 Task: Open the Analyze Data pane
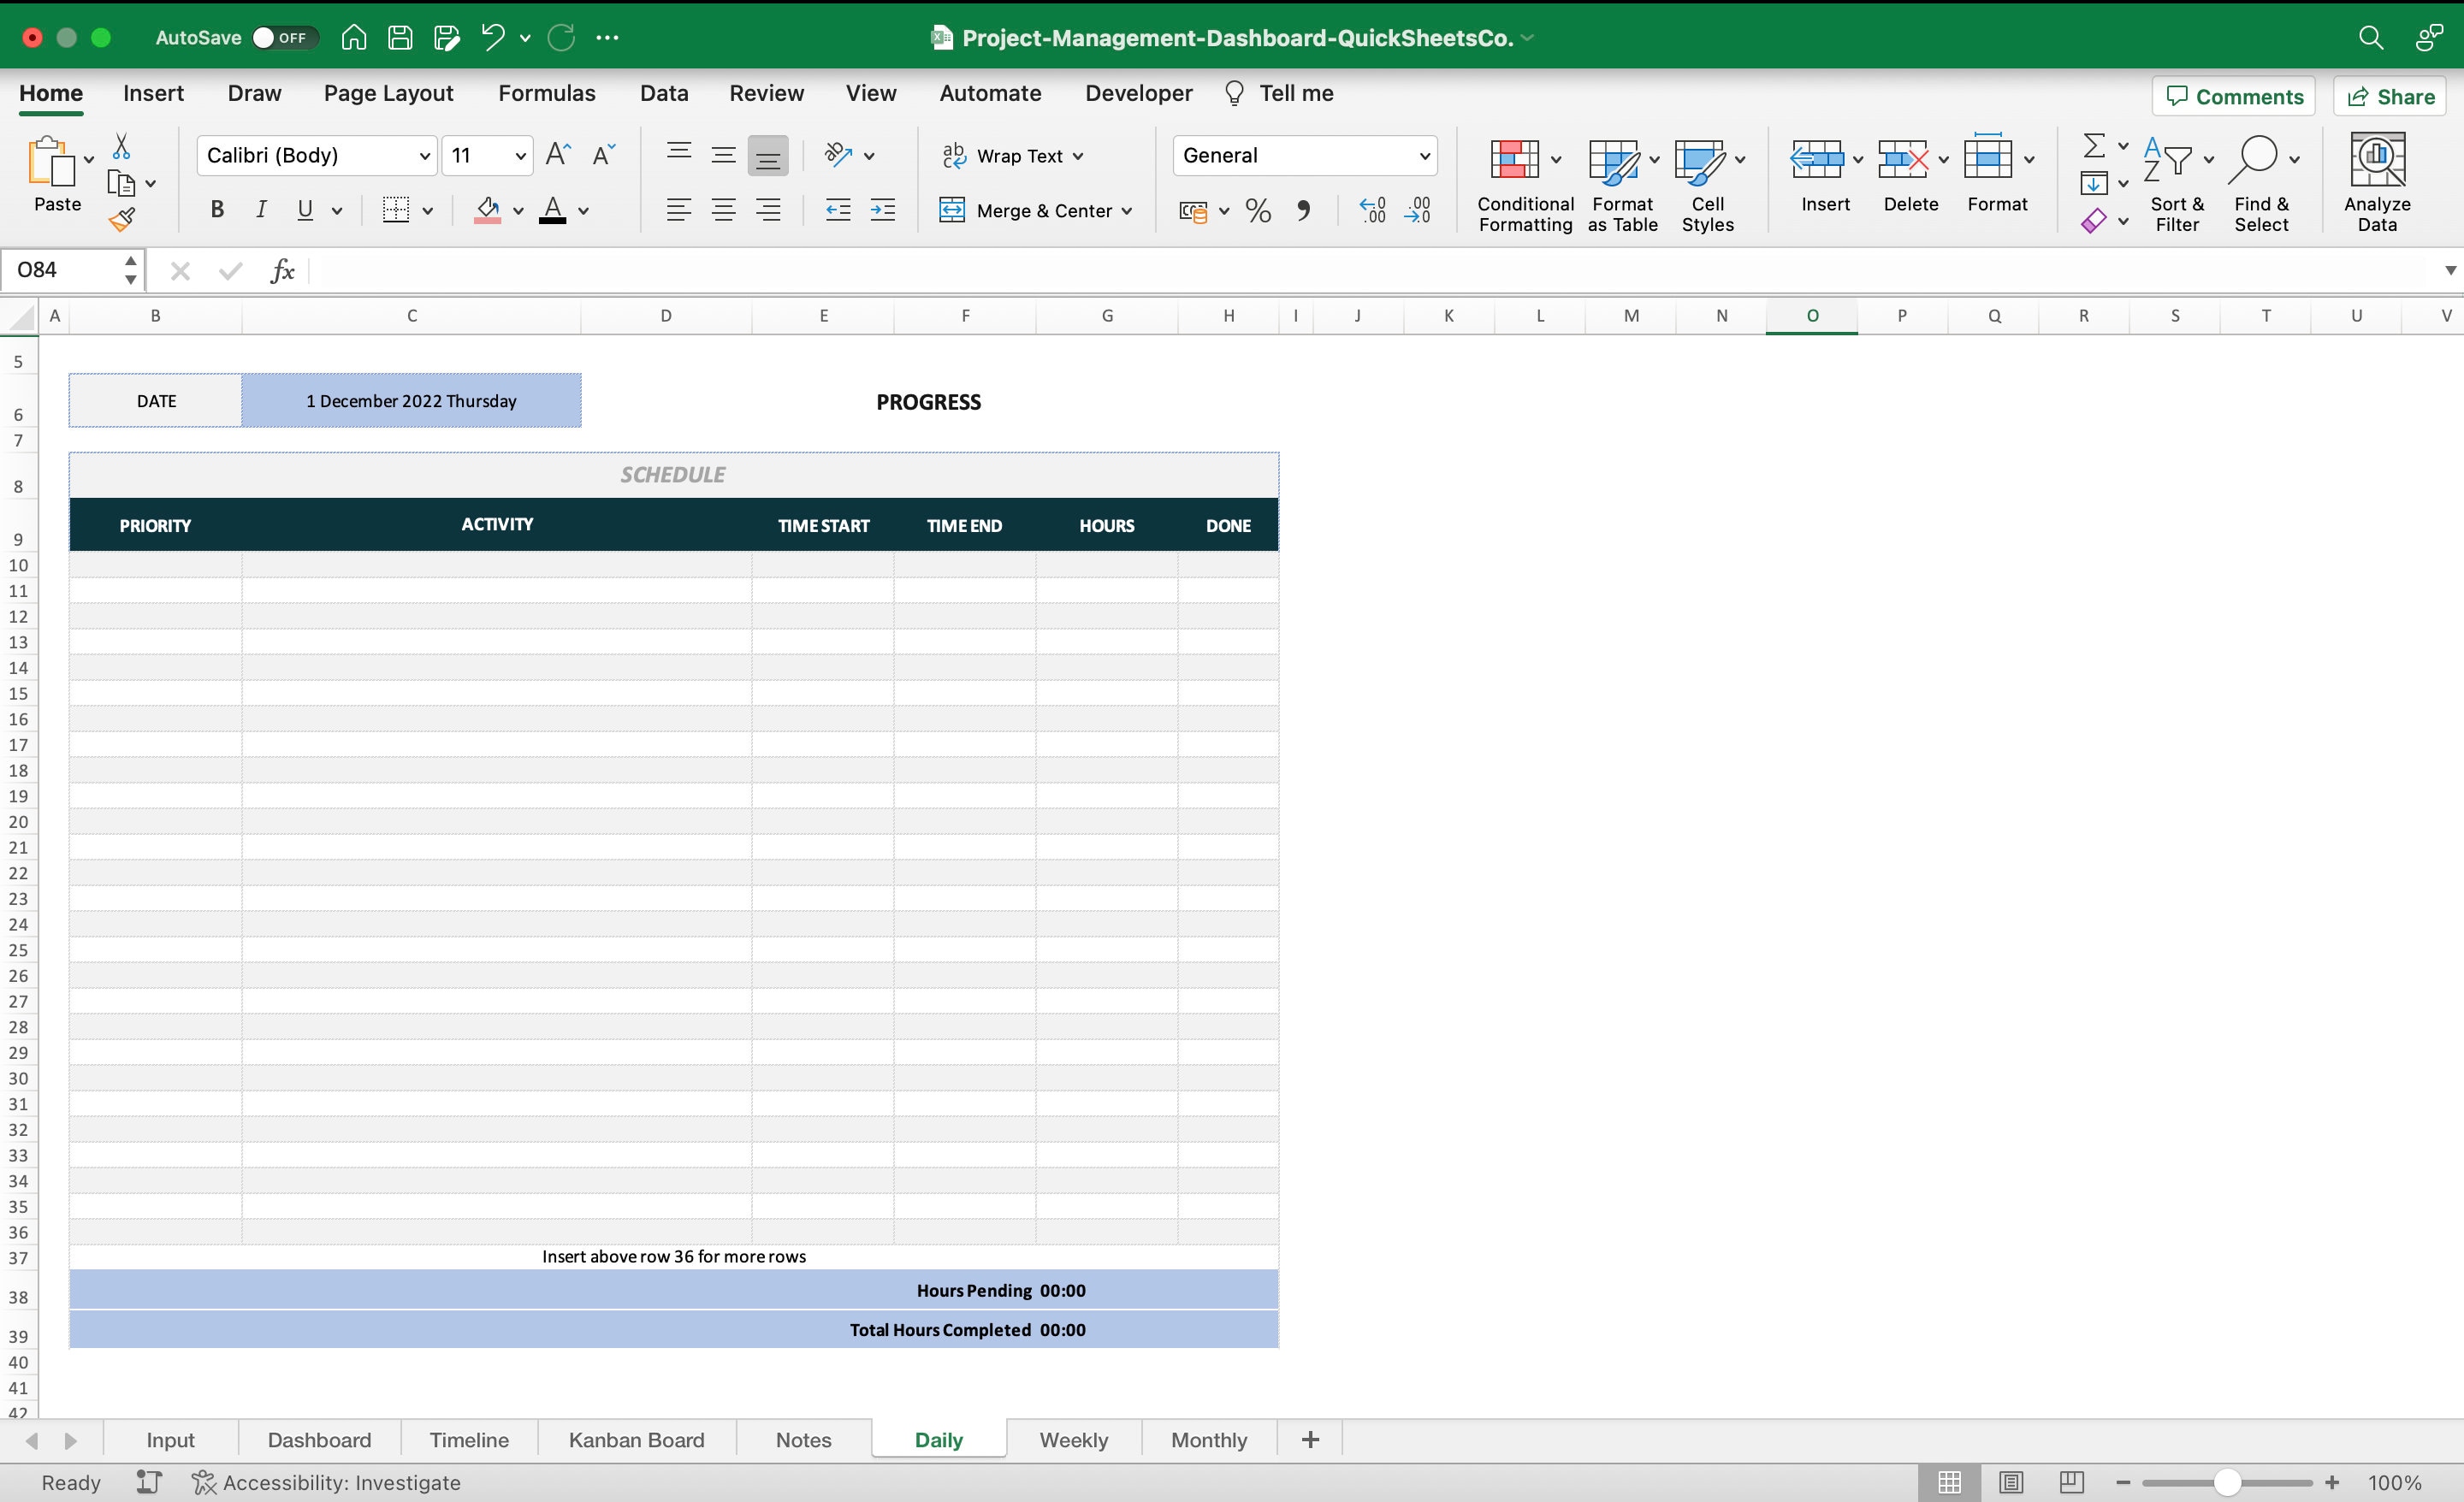tap(2378, 180)
